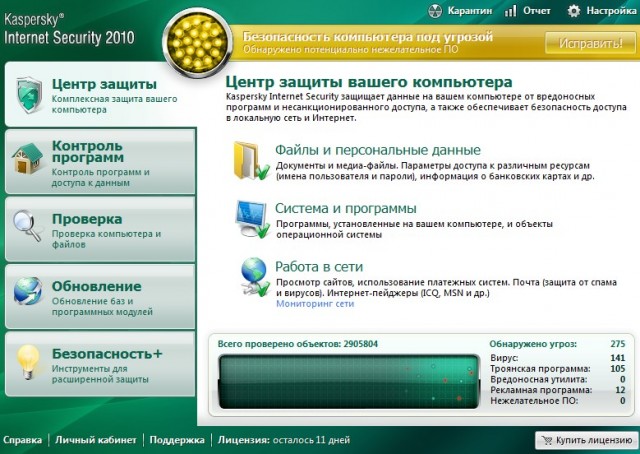The height and width of the screenshot is (454, 640).
Task: Select the Обновление globe icon
Action: click(27, 292)
